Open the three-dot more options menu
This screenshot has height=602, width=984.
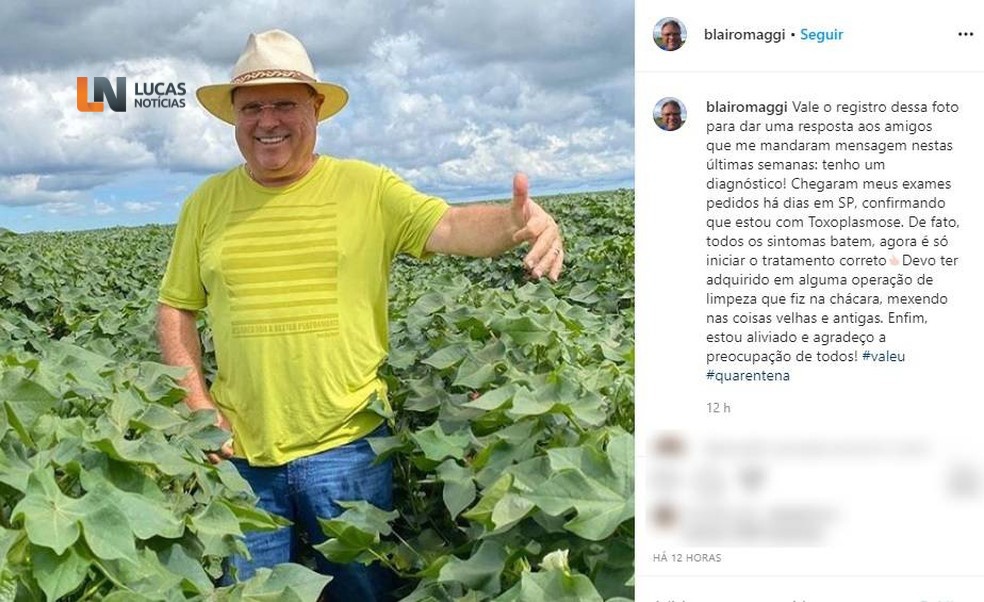tap(965, 35)
